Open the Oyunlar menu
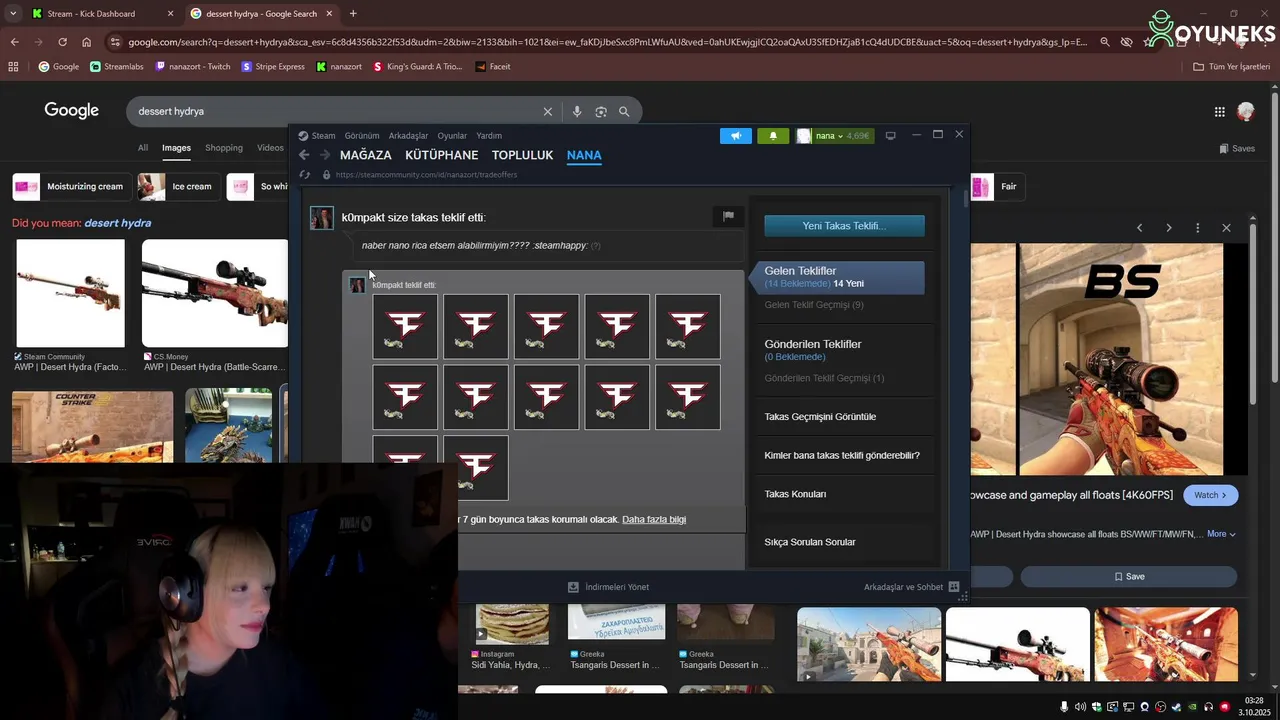Screen dimensions: 1280x720 [452, 136]
